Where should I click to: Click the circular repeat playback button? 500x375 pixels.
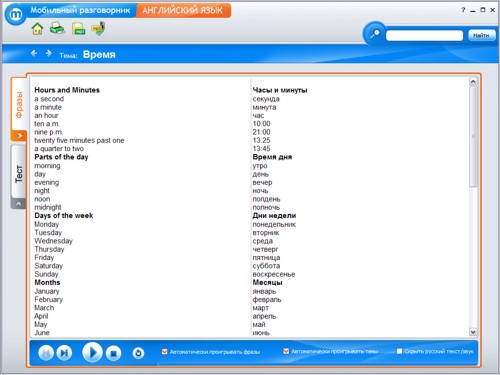138,353
